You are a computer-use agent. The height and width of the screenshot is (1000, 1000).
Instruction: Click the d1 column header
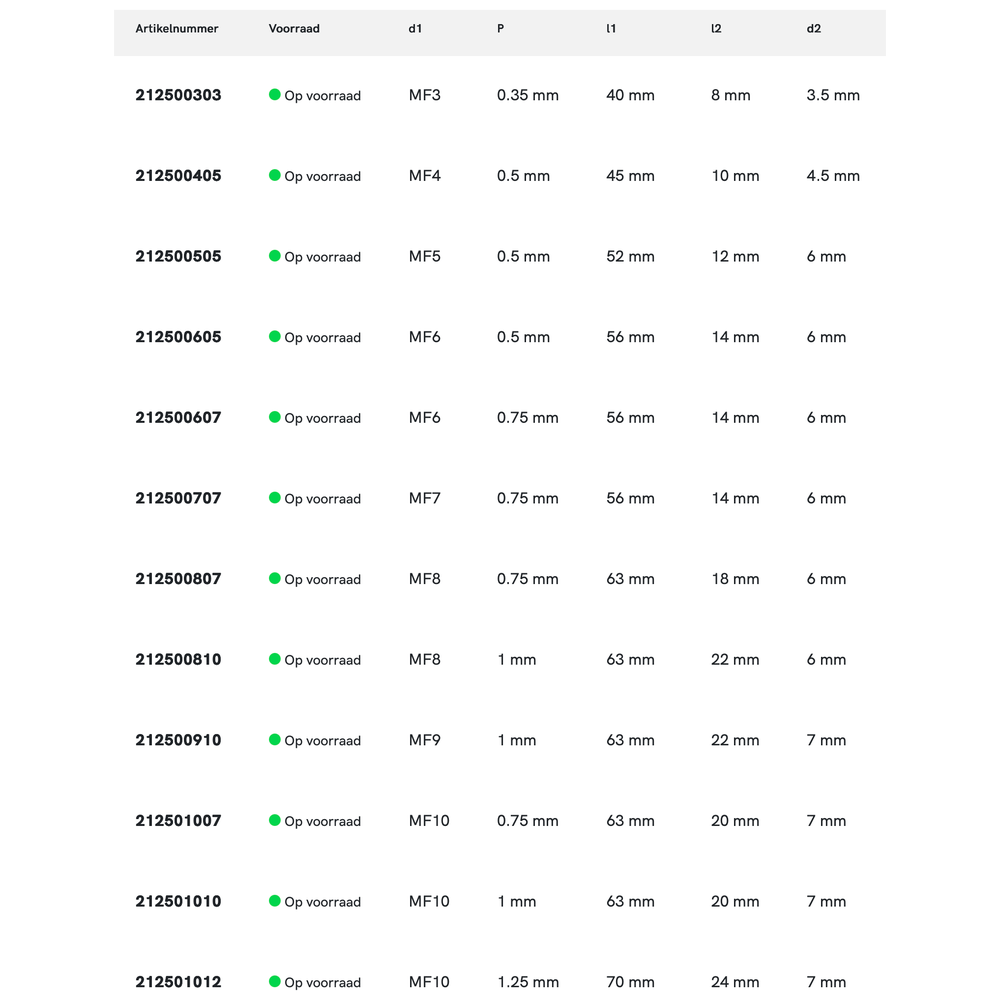click(415, 29)
